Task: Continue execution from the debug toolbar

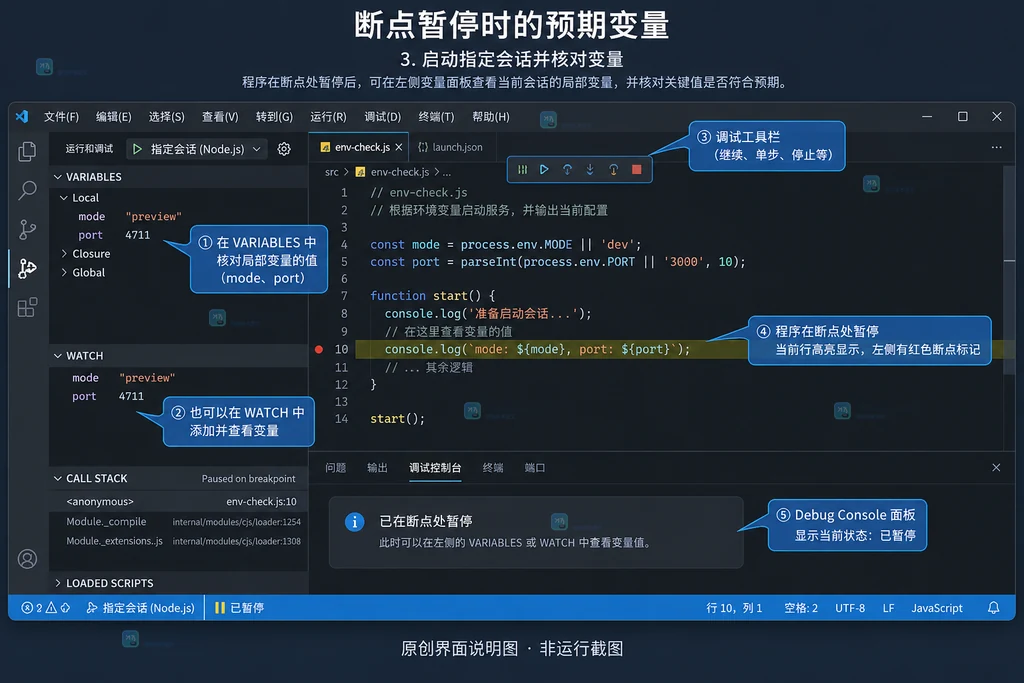Action: pyautogui.click(x=543, y=170)
